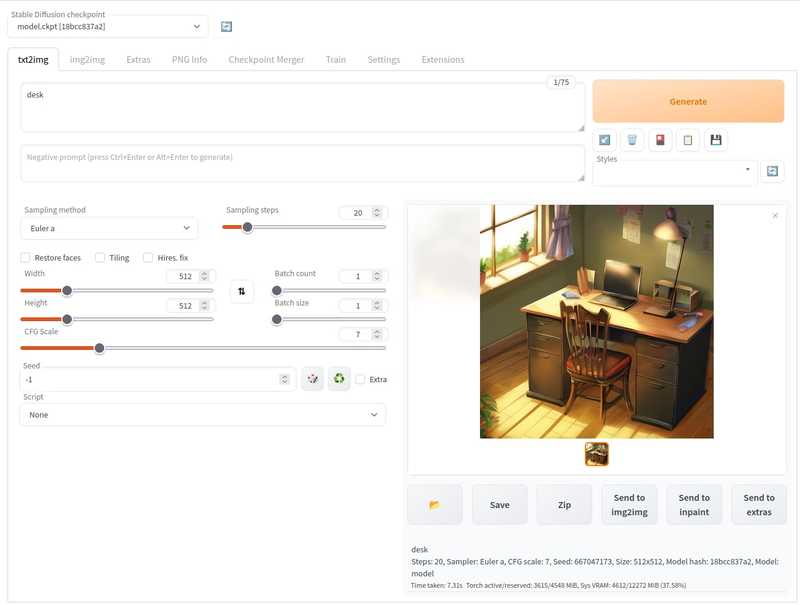Save style with floppy disk icon
This screenshot has height=605, width=800.
(716, 140)
